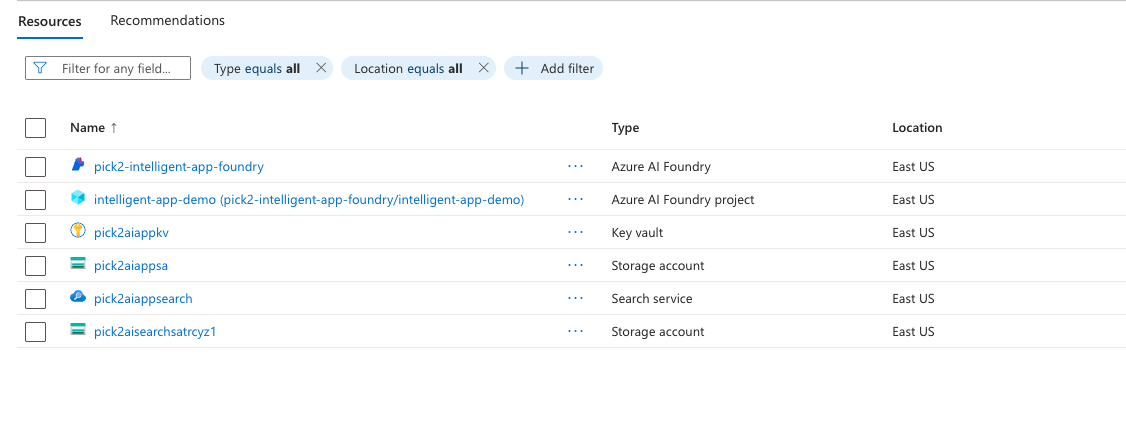Switch to the Recommendations tab

(x=167, y=20)
